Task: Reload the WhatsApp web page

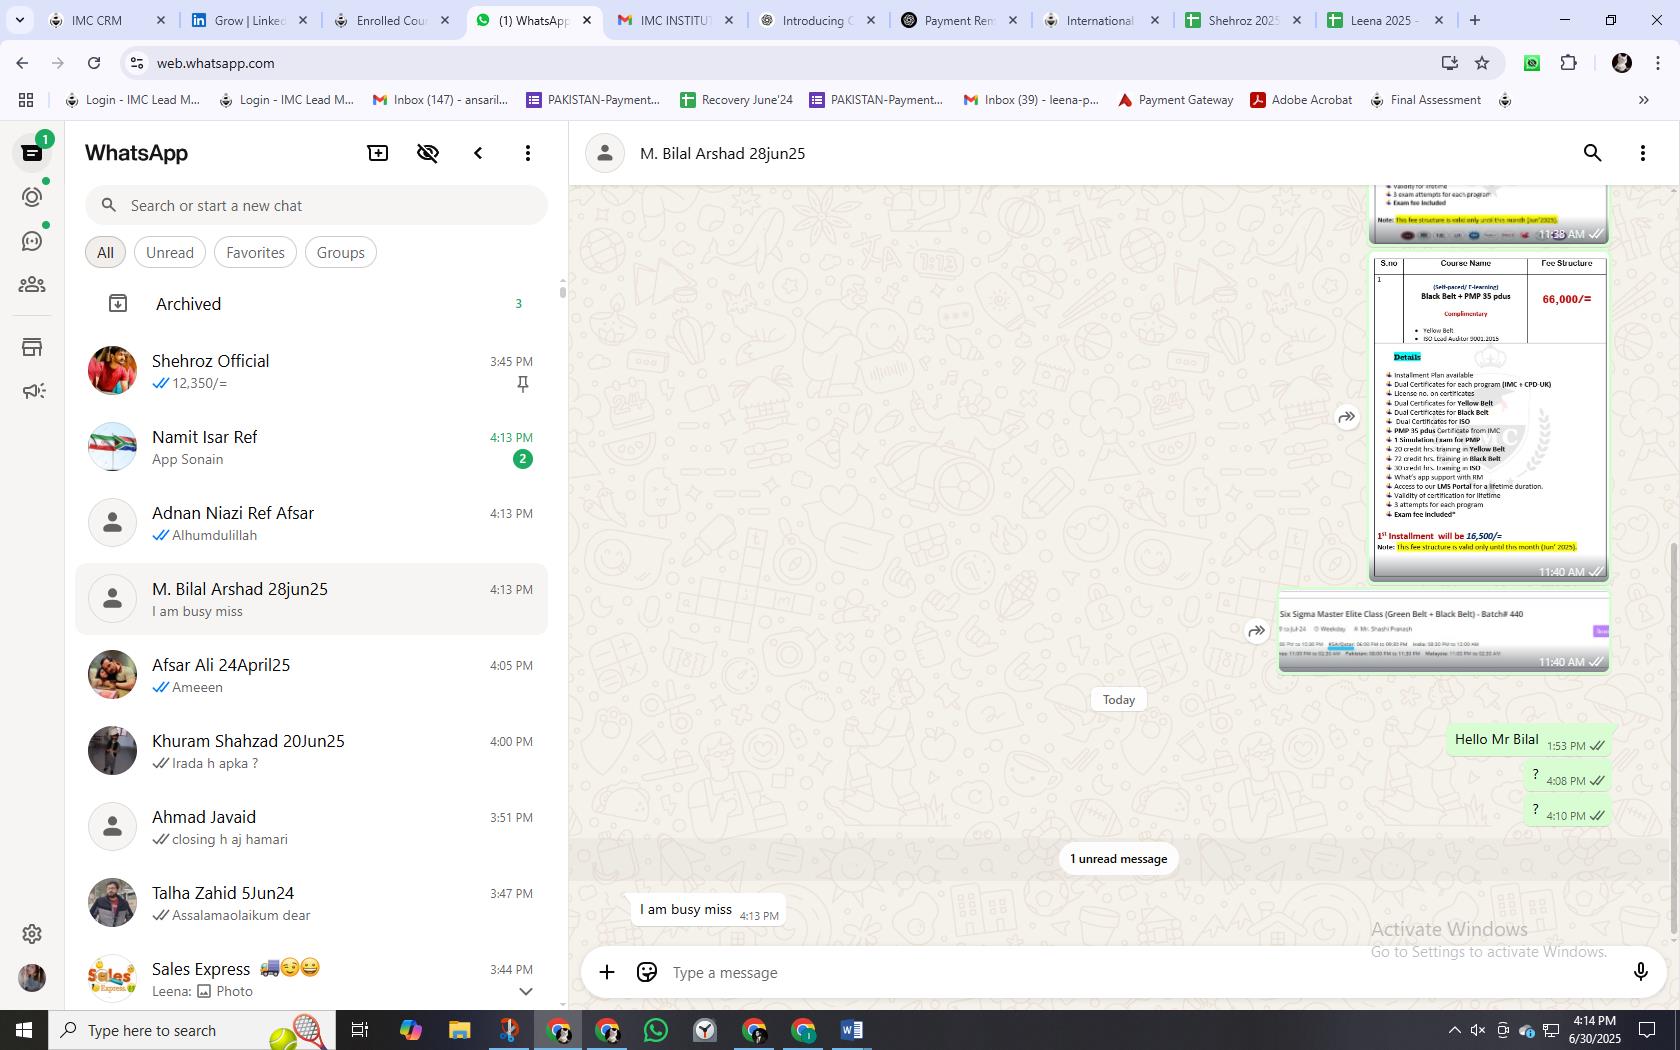Action: coord(94,63)
